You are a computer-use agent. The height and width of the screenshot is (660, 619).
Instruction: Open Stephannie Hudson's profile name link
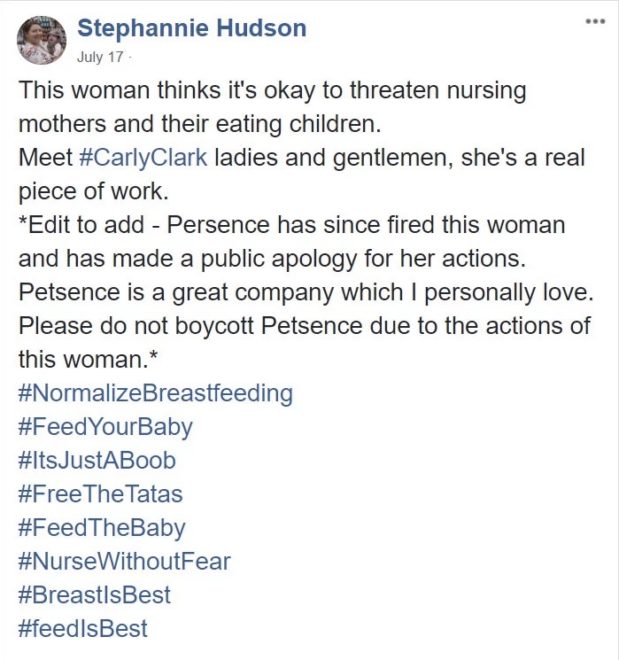click(191, 29)
